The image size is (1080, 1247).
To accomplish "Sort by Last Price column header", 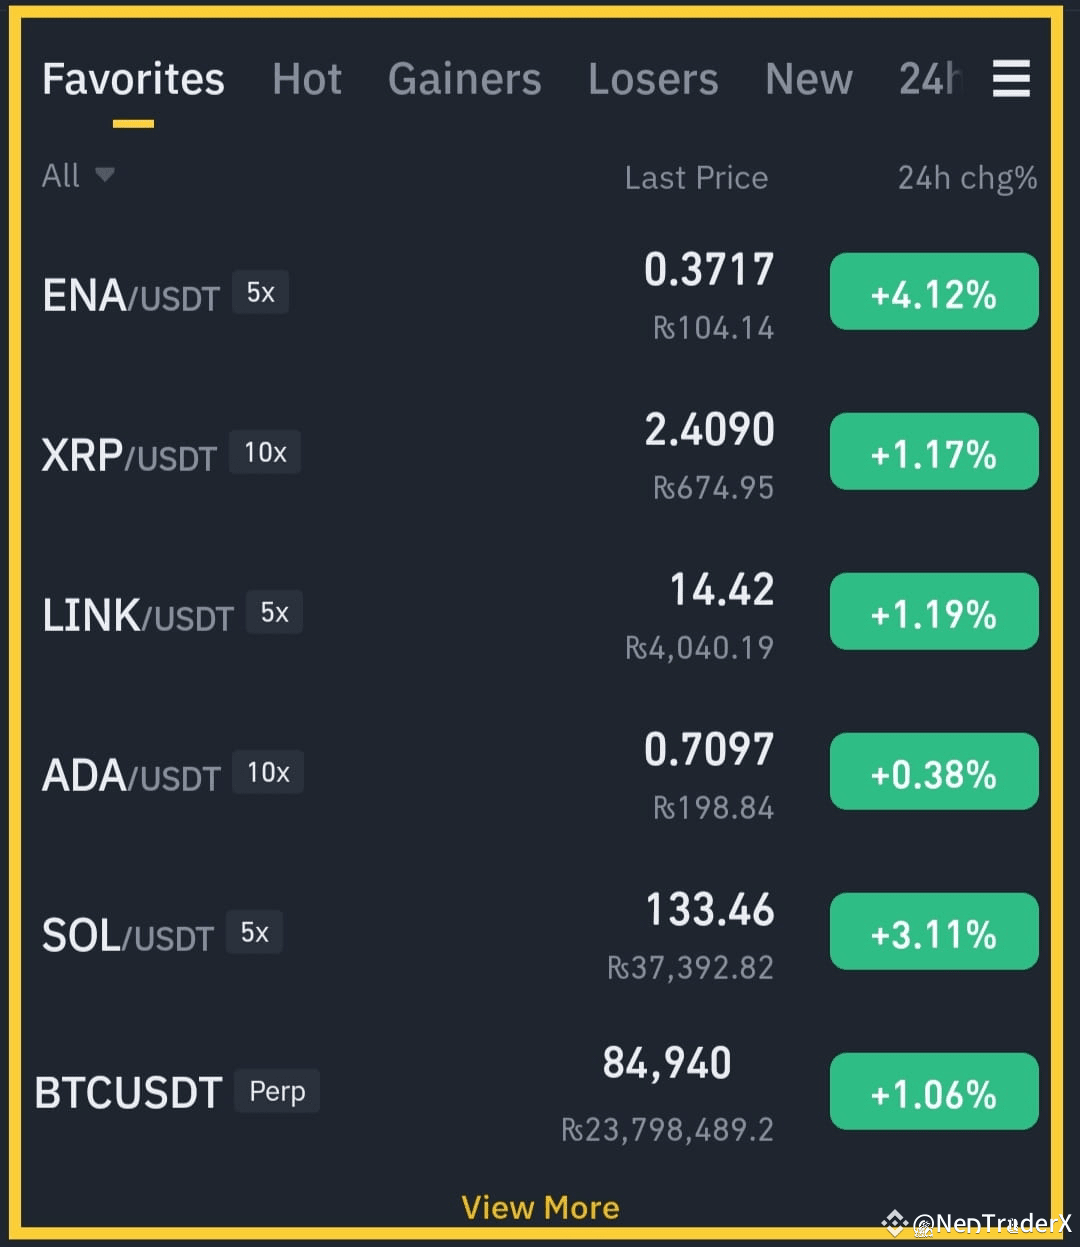I will (x=696, y=178).
